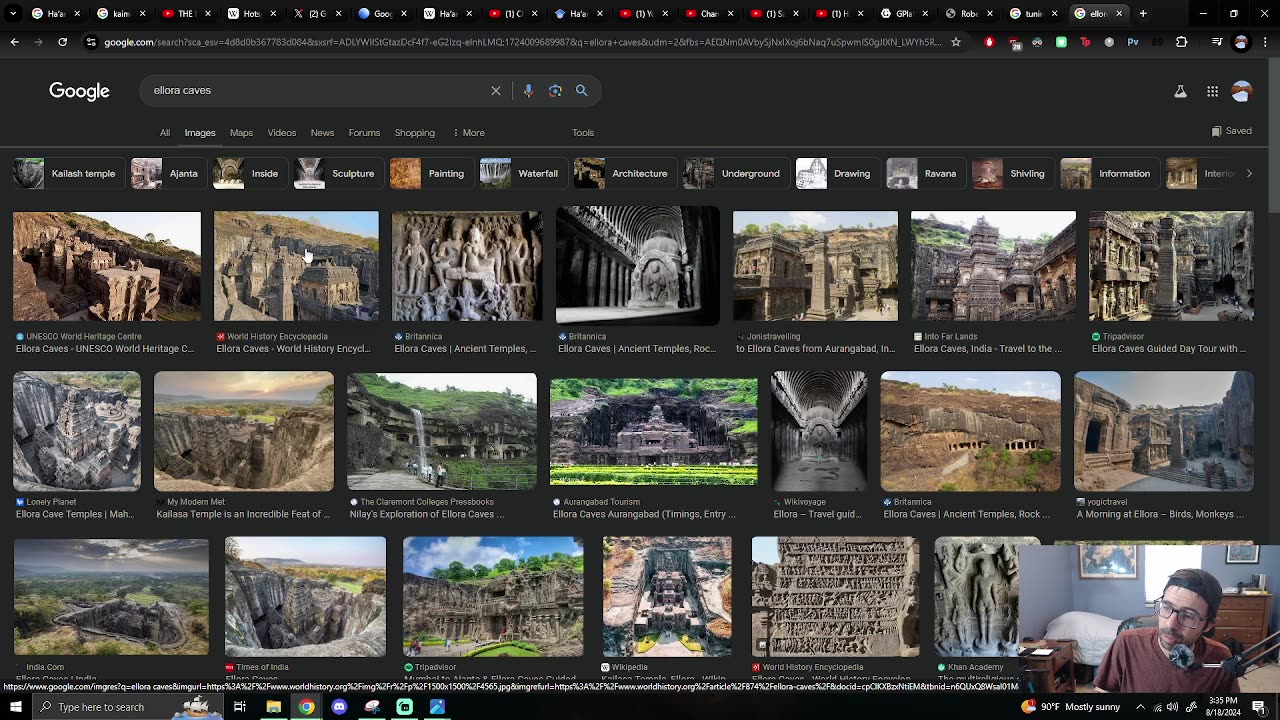Open a new browser tab
Screen dimensions: 1280x720
[x=1143, y=14]
